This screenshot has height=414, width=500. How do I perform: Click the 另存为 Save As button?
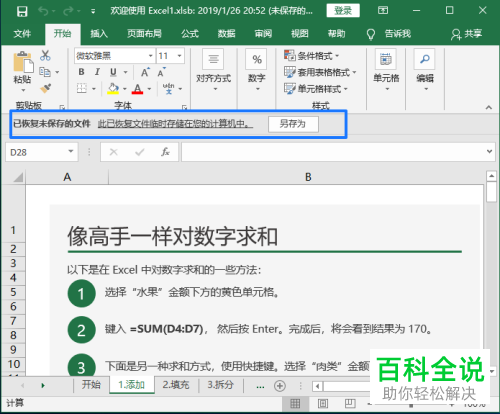click(293, 124)
